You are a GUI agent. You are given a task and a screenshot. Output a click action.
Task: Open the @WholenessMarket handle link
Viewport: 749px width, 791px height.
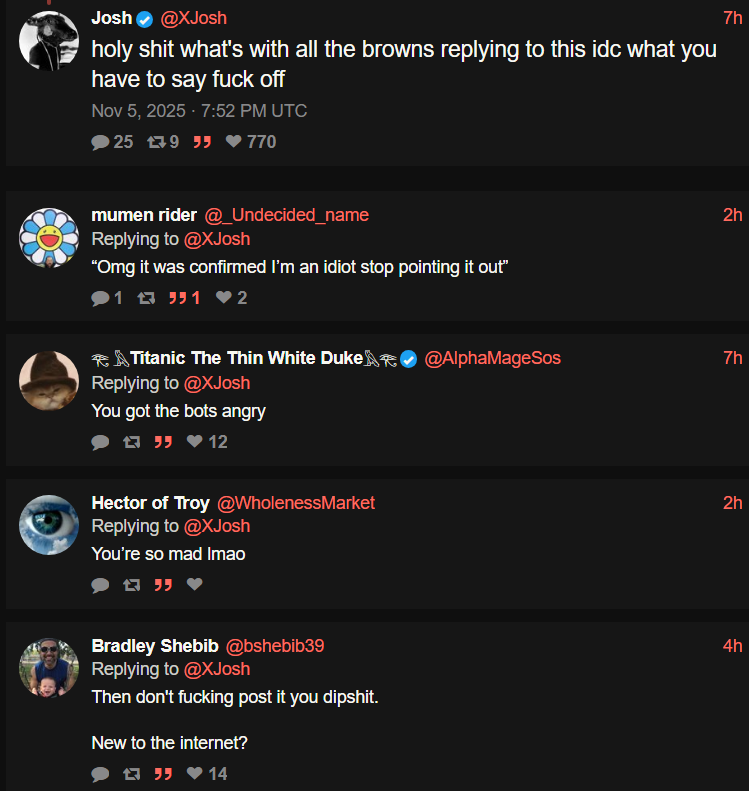click(296, 503)
